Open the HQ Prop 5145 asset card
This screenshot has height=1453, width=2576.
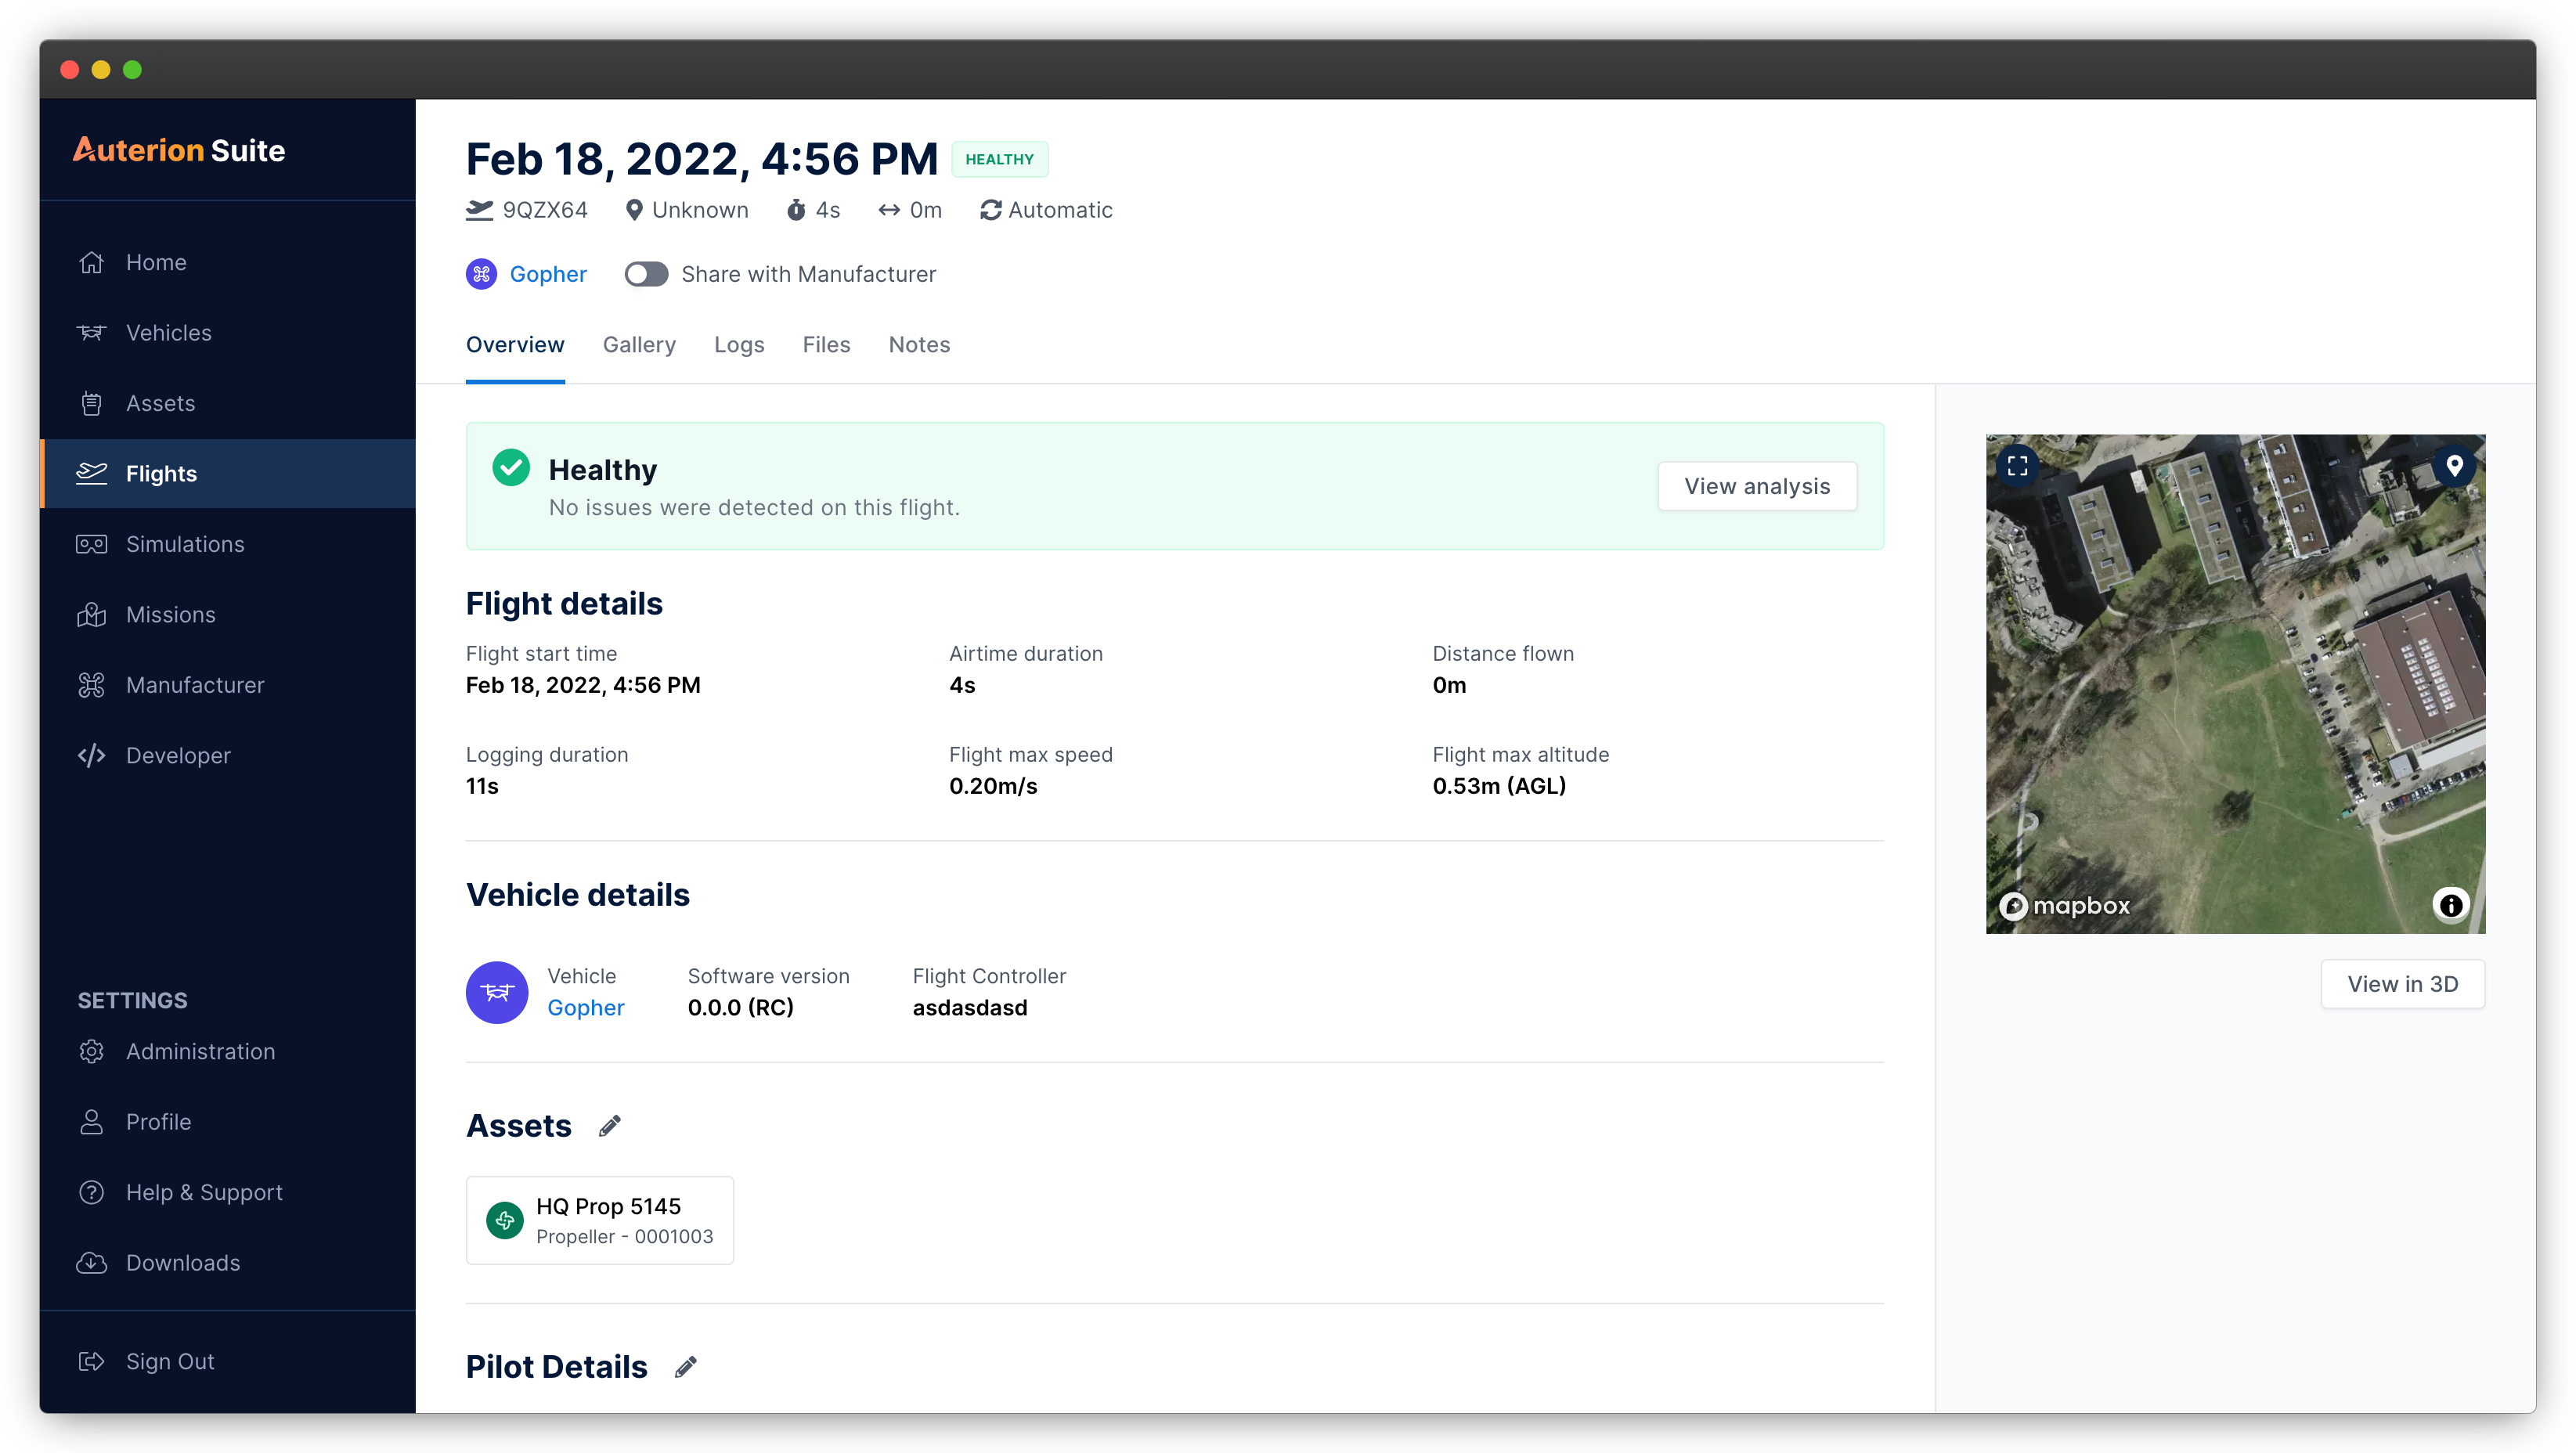coord(600,1220)
